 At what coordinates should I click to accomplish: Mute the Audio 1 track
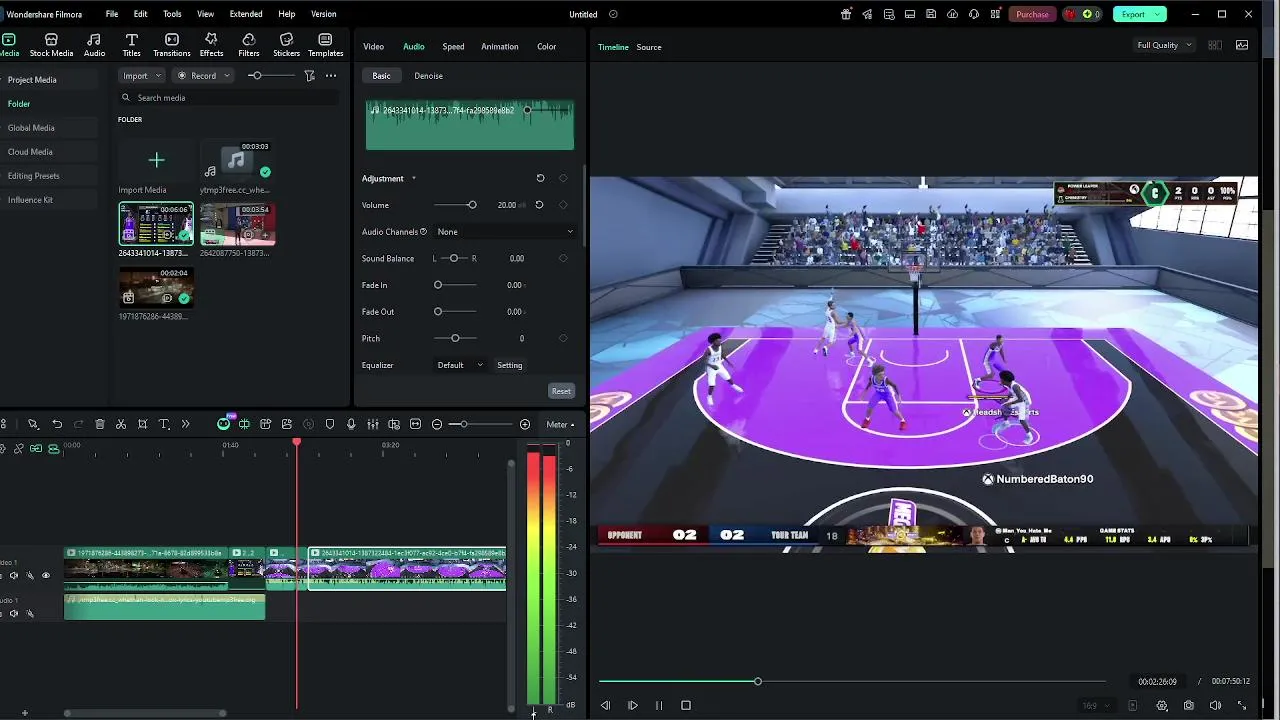pyautogui.click(x=14, y=613)
